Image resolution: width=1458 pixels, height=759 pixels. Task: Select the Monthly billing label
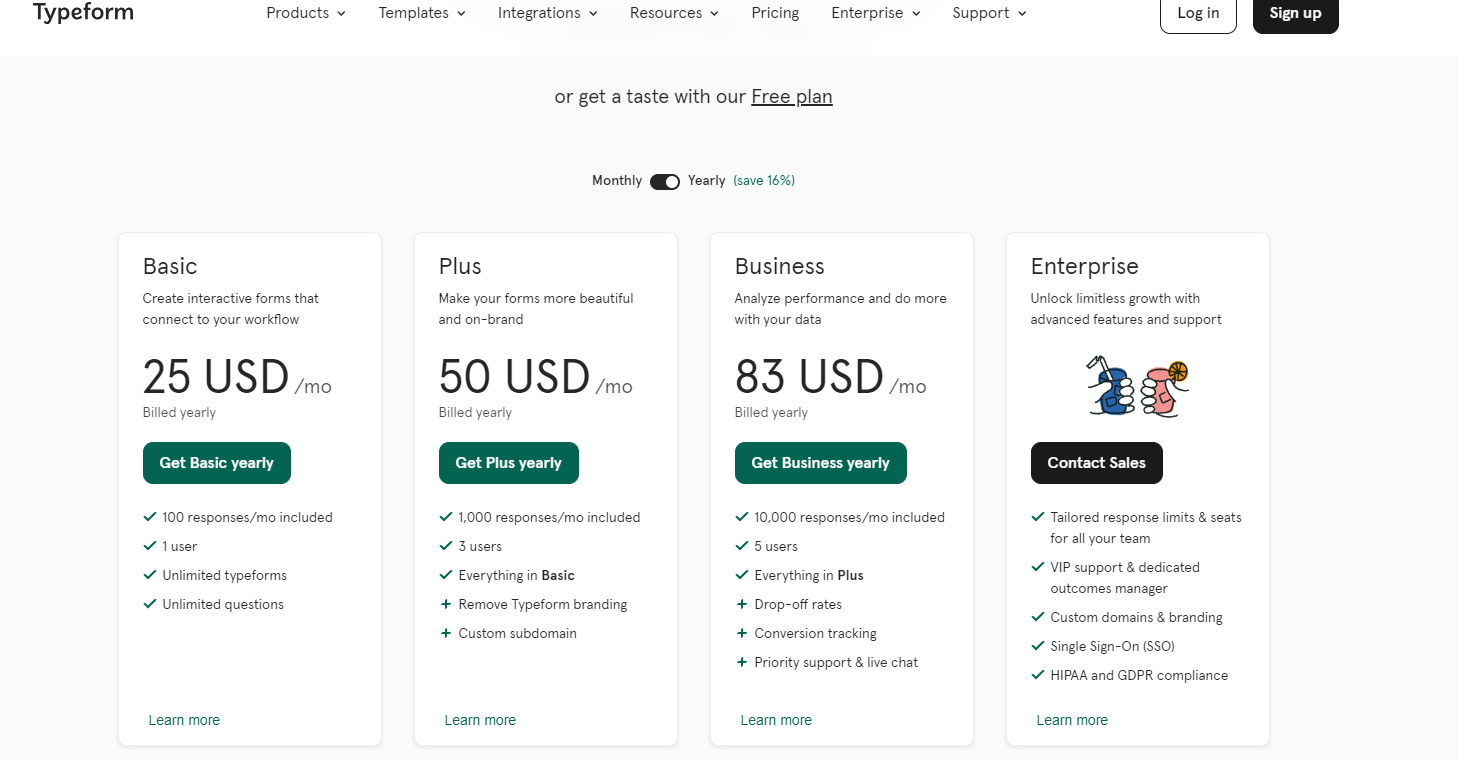[x=617, y=181]
